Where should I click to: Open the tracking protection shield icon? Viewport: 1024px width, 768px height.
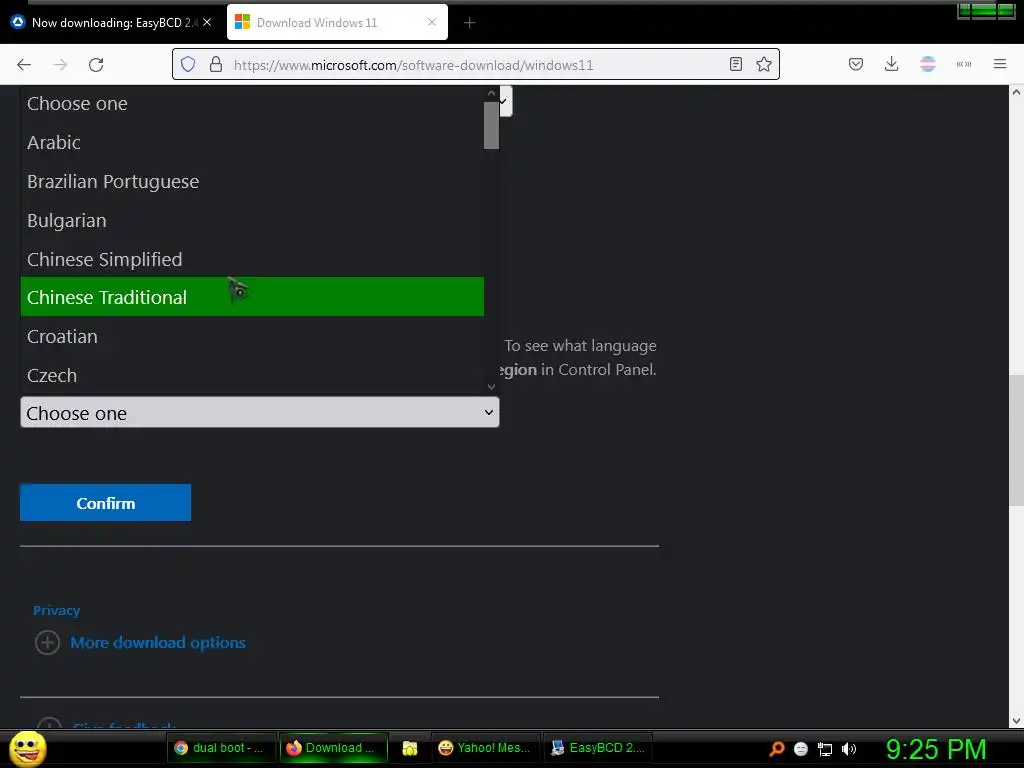tap(188, 65)
